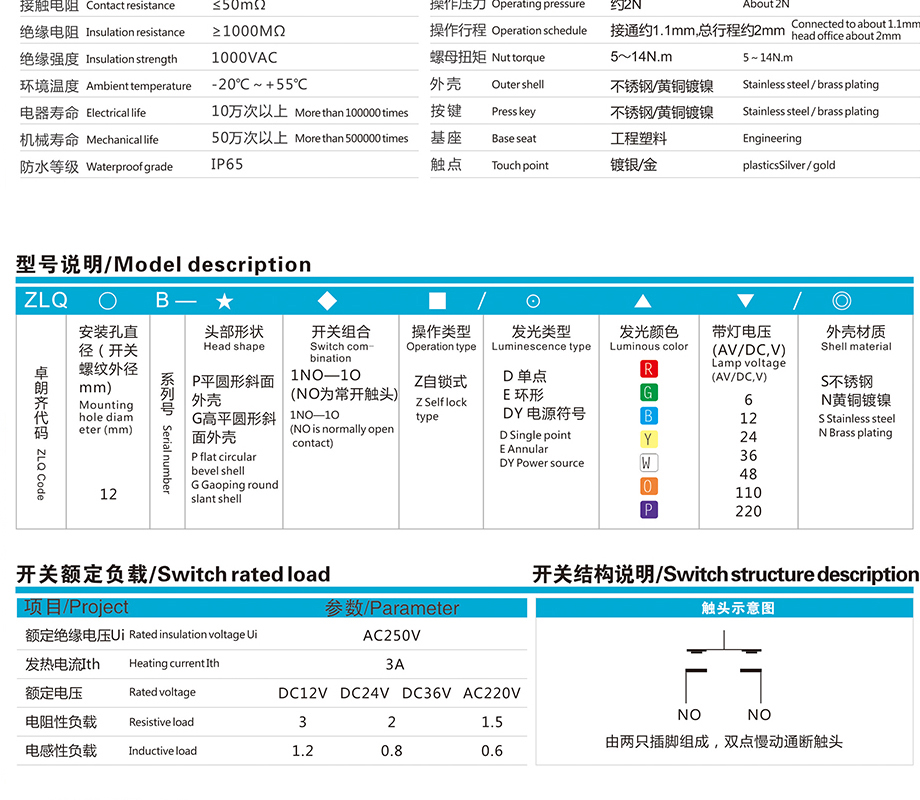Viewport: 920px width, 800px height.
Task: Click "Z自锁式" operation type entry
Action: point(441,382)
